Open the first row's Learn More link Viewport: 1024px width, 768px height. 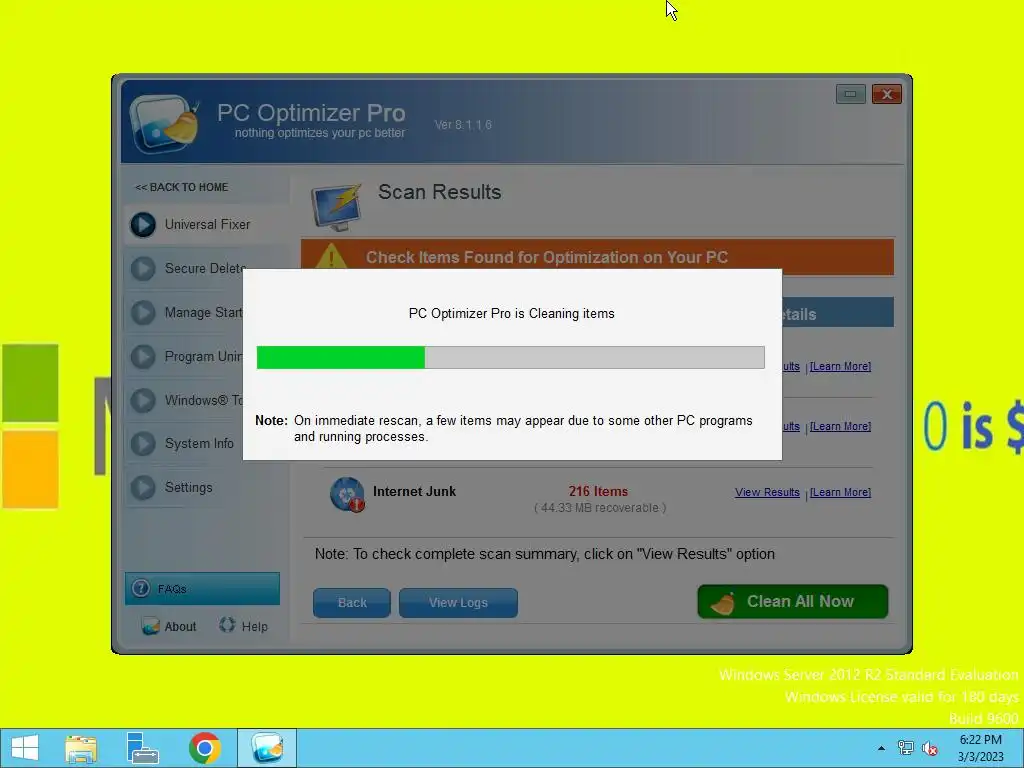point(840,366)
